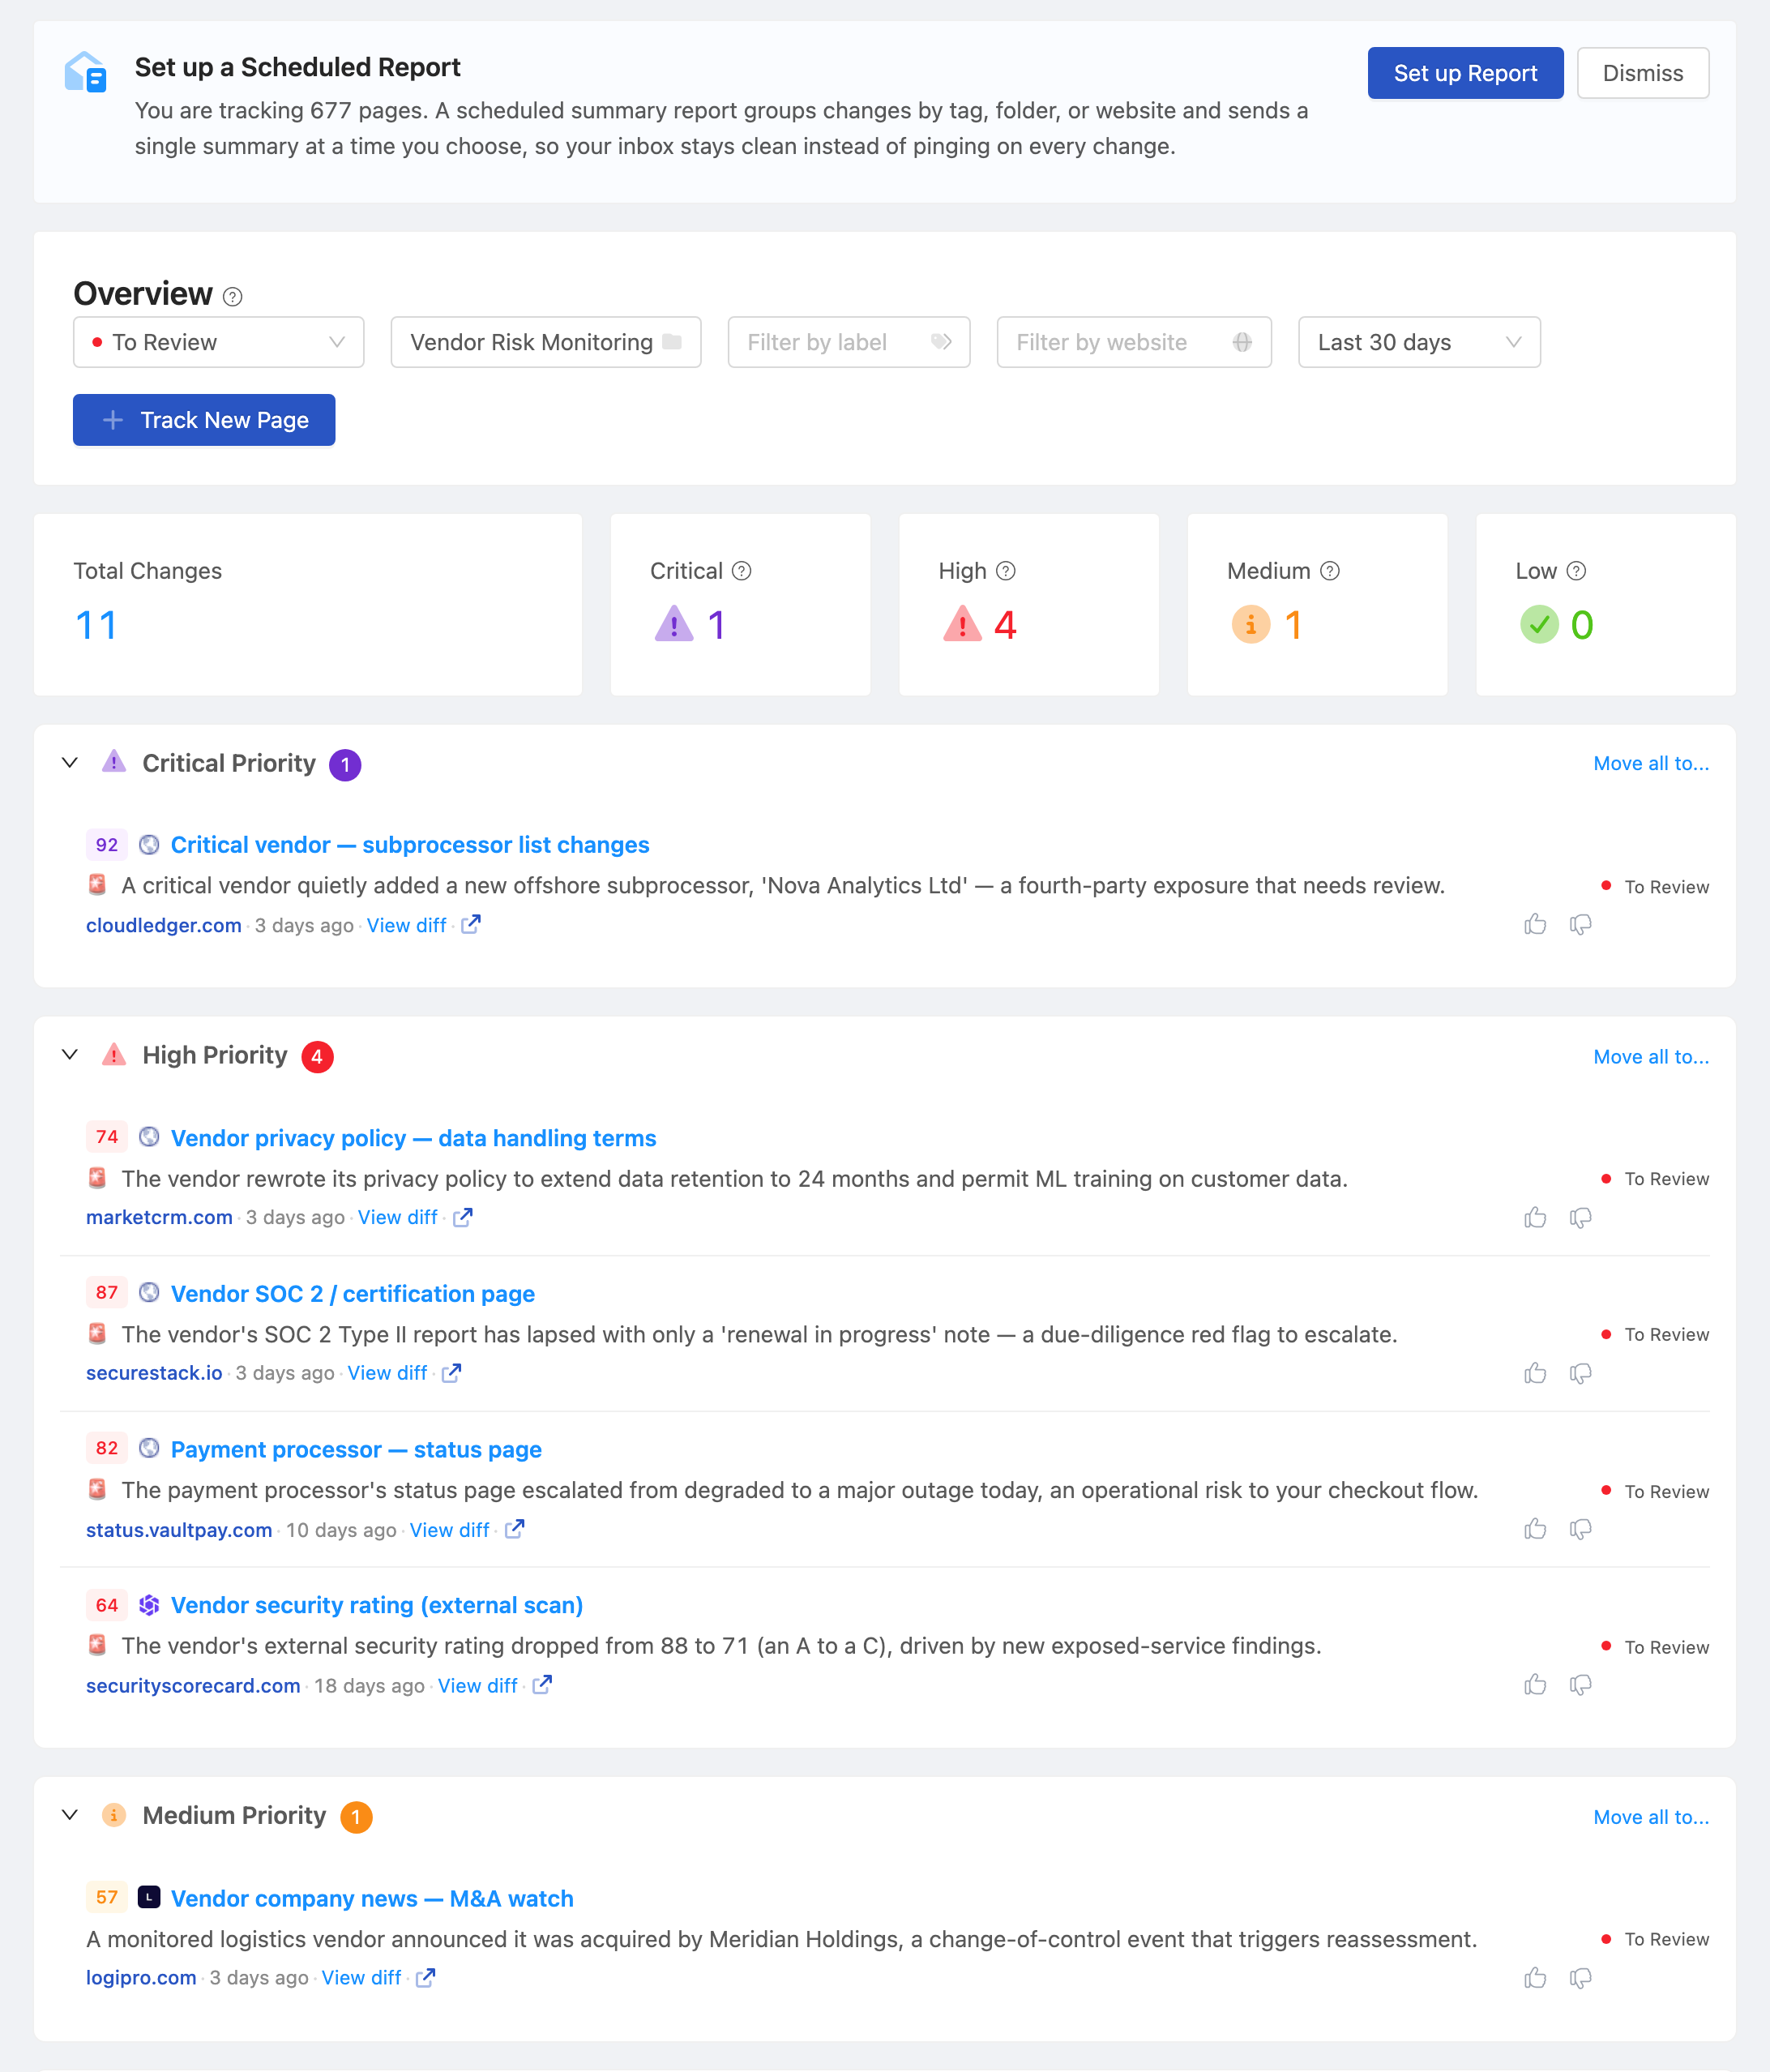
Task: Open the Overview help icon
Action: pyautogui.click(x=232, y=297)
